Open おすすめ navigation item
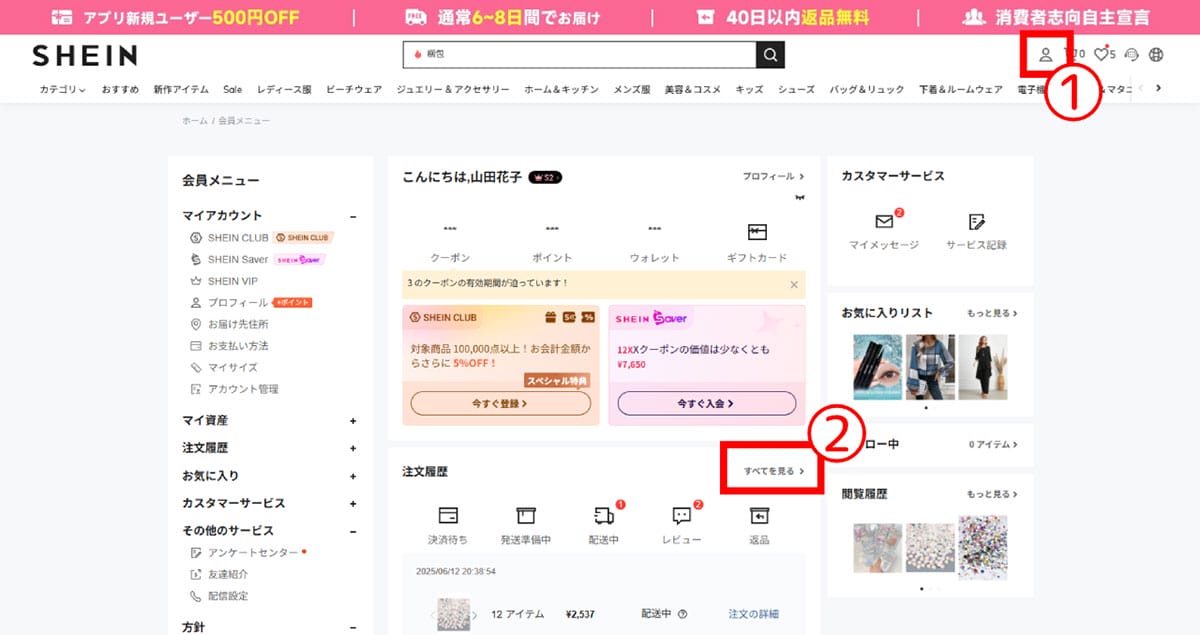1200x635 pixels. coord(120,89)
